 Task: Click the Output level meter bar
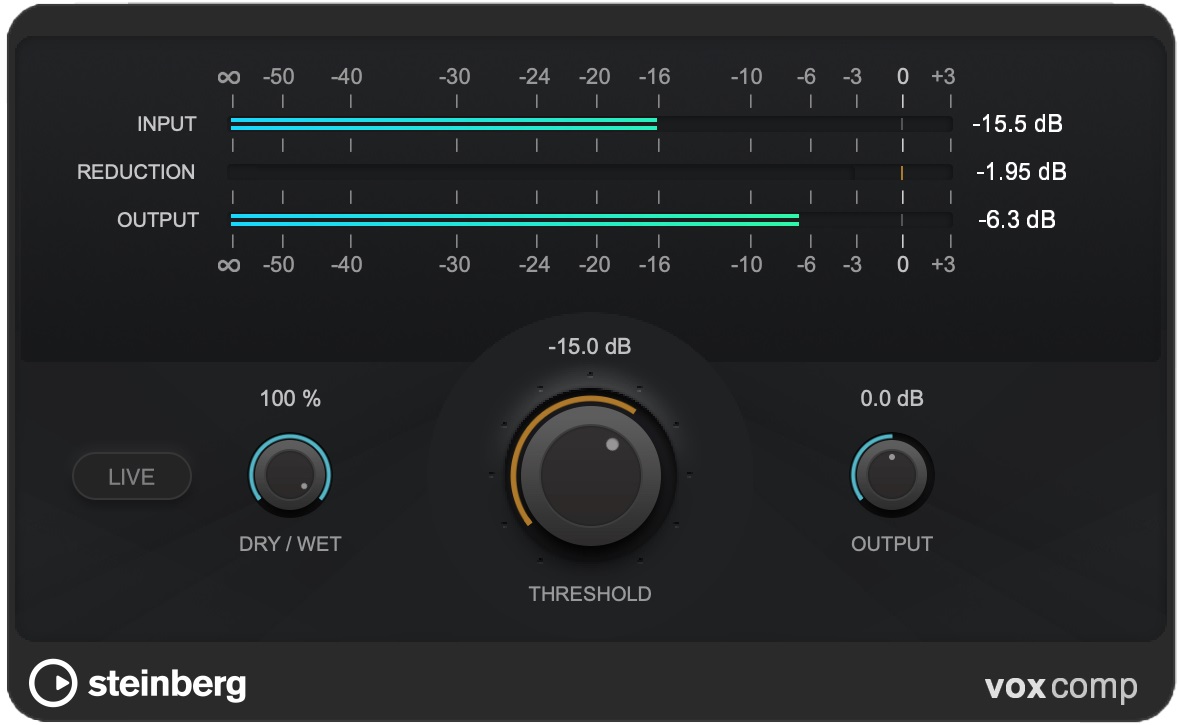coord(590,220)
